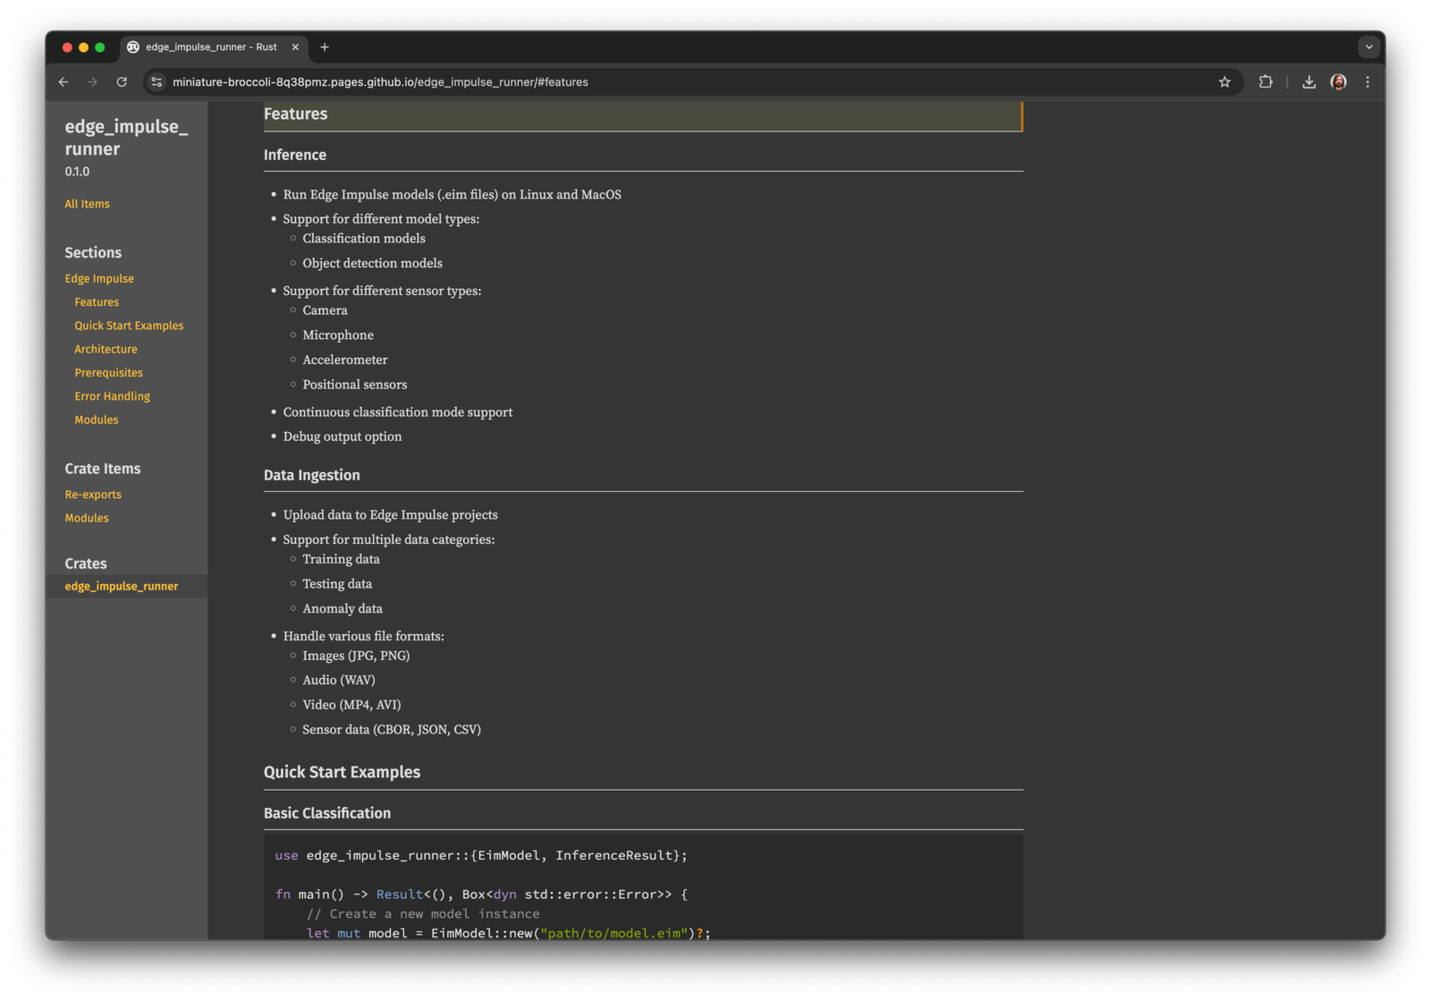Click the Basic Classification heading

tap(327, 813)
